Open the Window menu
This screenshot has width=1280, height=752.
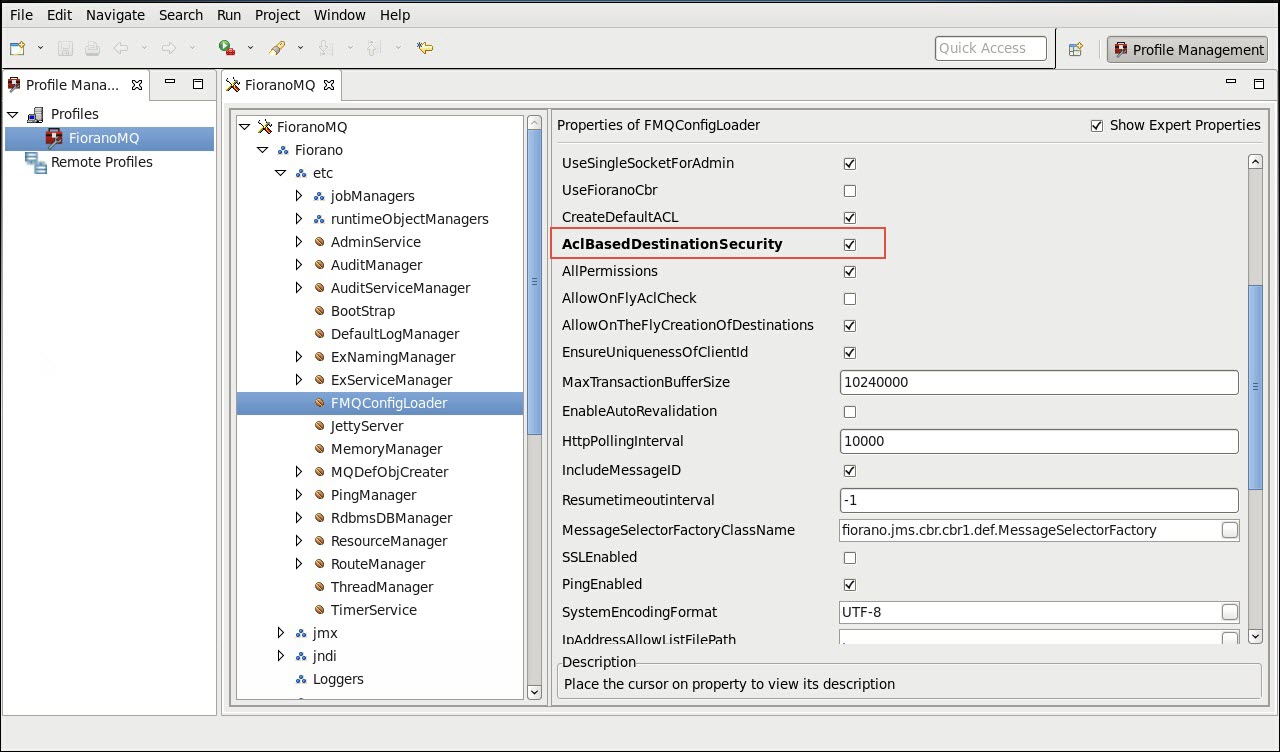click(340, 15)
